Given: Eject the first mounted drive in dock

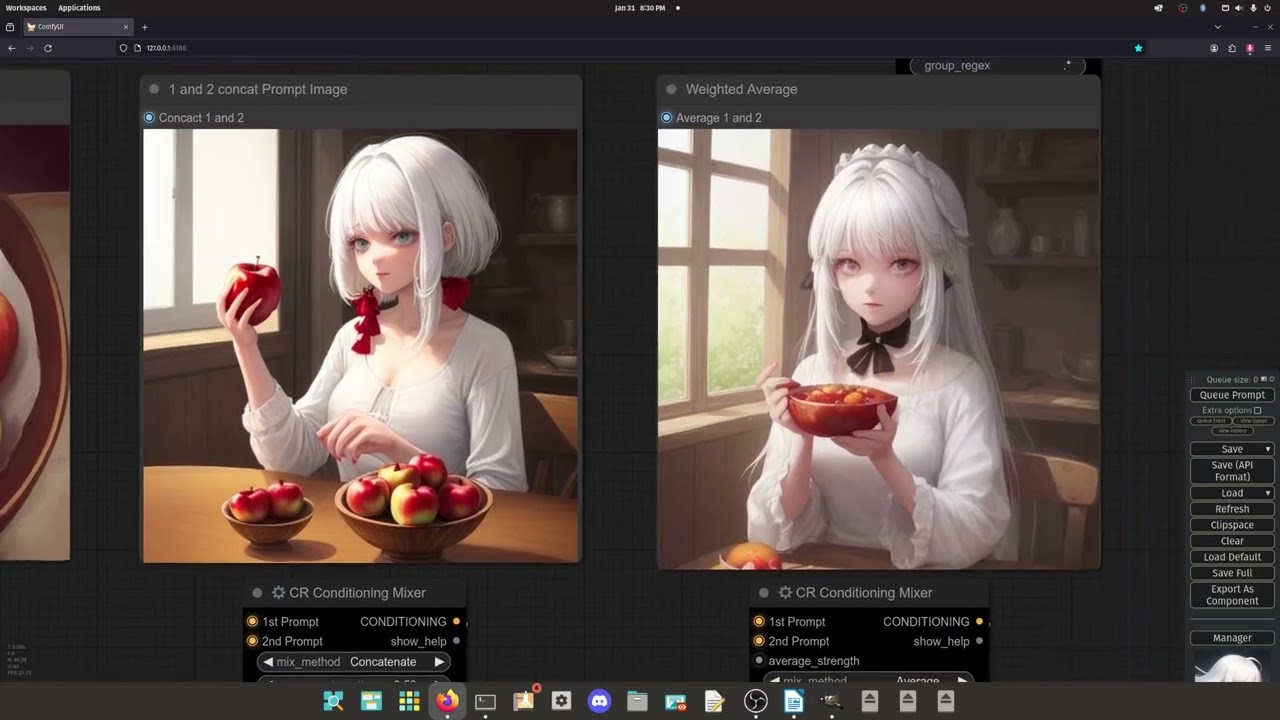Looking at the screenshot, I should click(869, 701).
